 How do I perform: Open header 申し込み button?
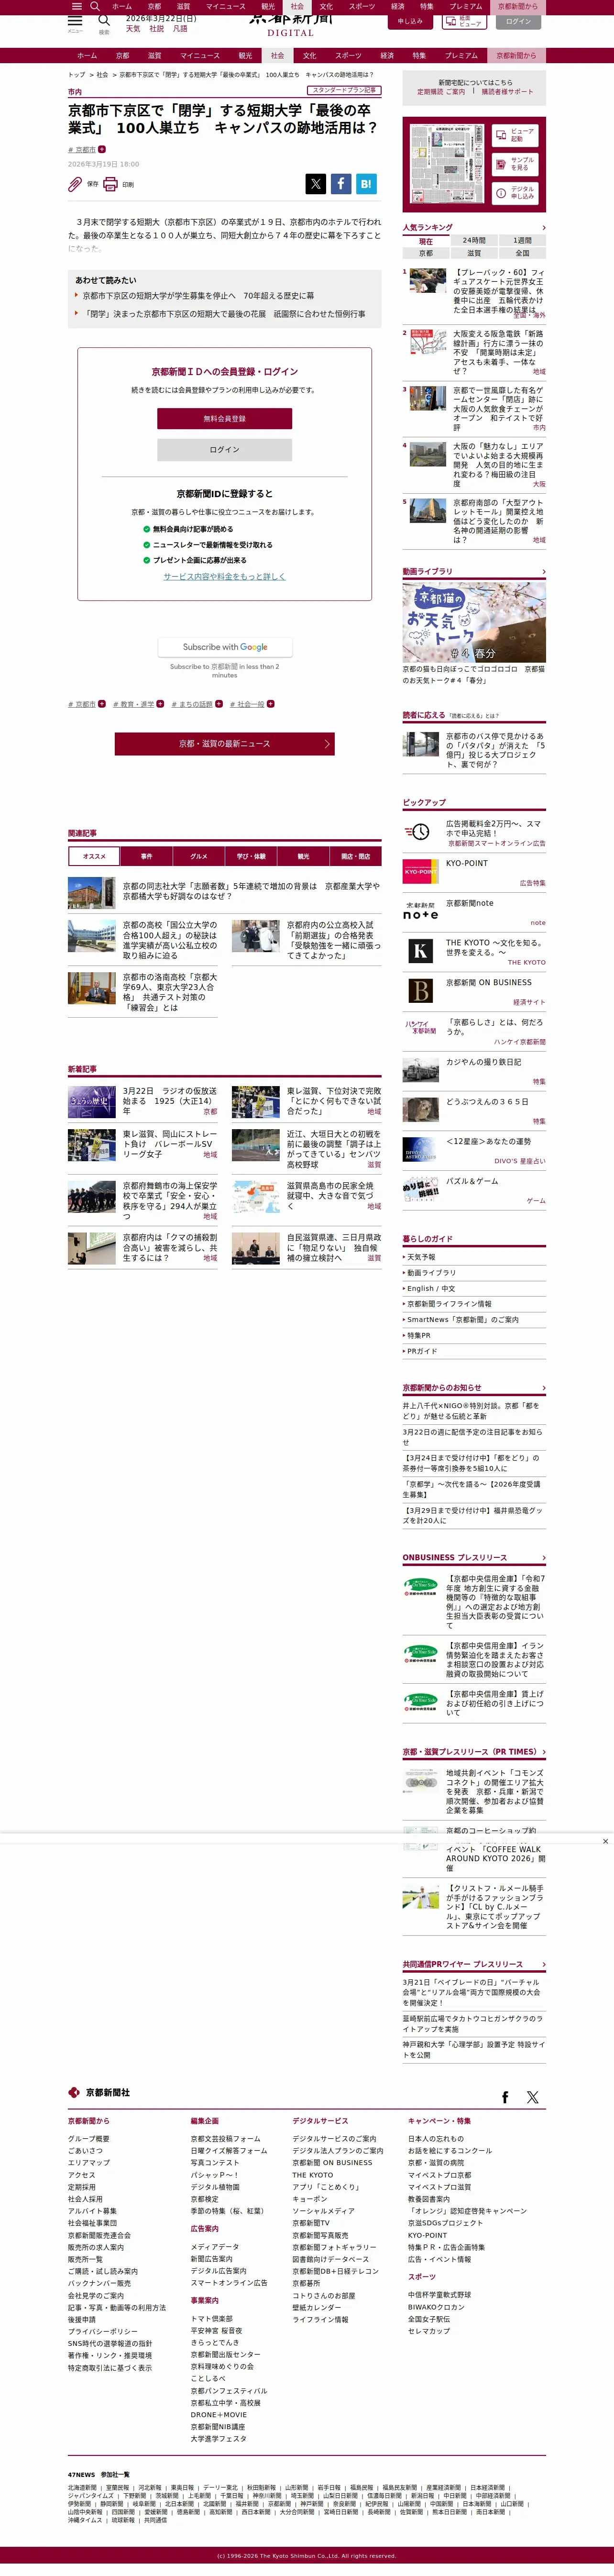pyautogui.click(x=410, y=21)
